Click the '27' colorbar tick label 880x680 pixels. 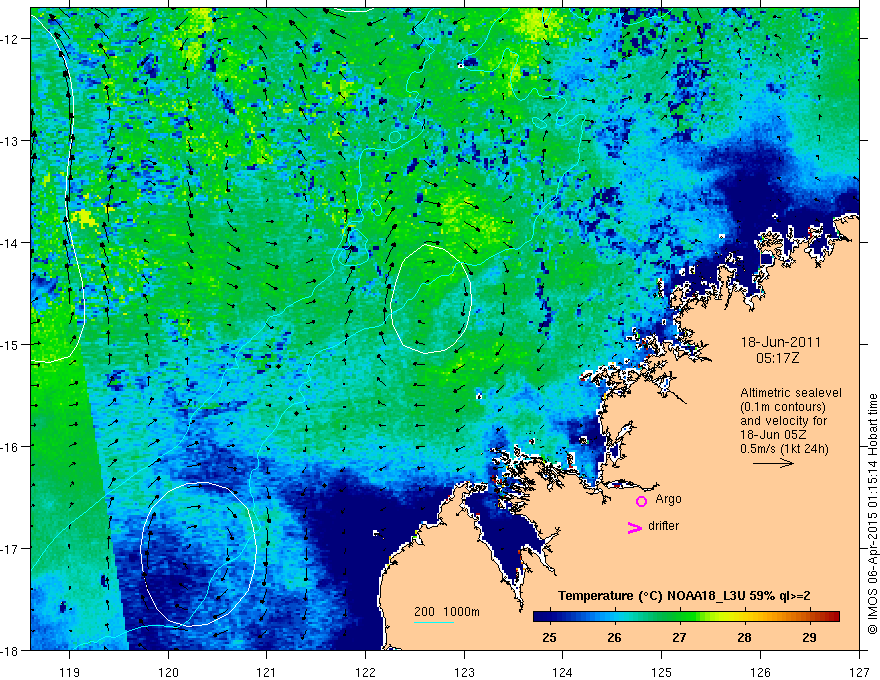[680, 637]
